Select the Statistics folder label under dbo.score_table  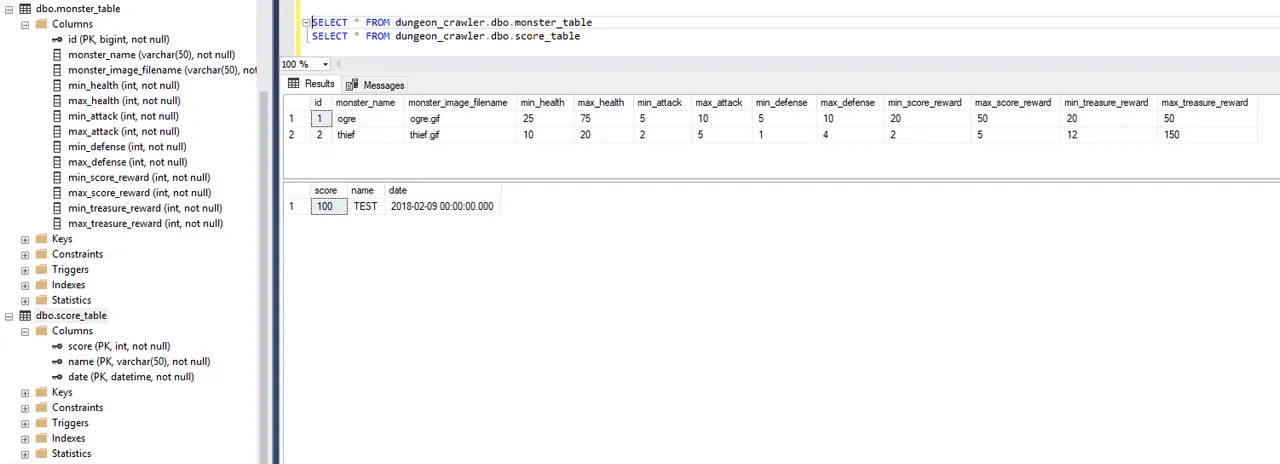71,453
